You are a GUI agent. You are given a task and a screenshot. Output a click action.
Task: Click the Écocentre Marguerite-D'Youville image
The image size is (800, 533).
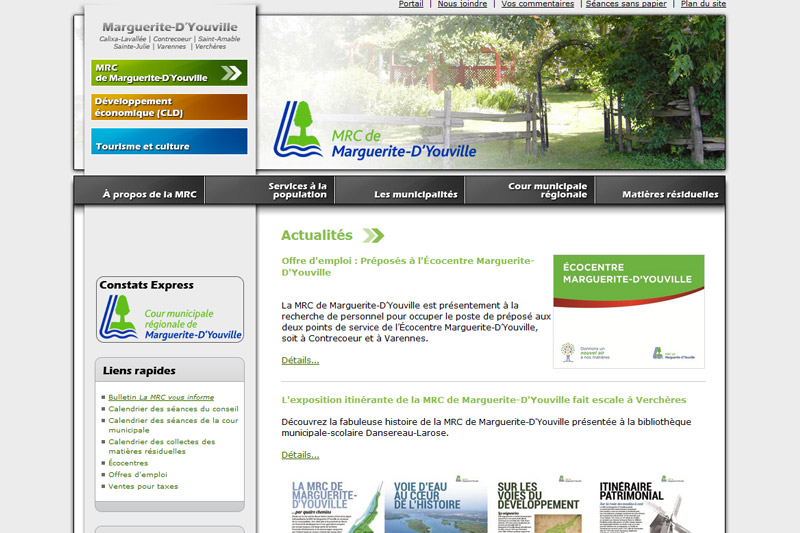(629, 312)
